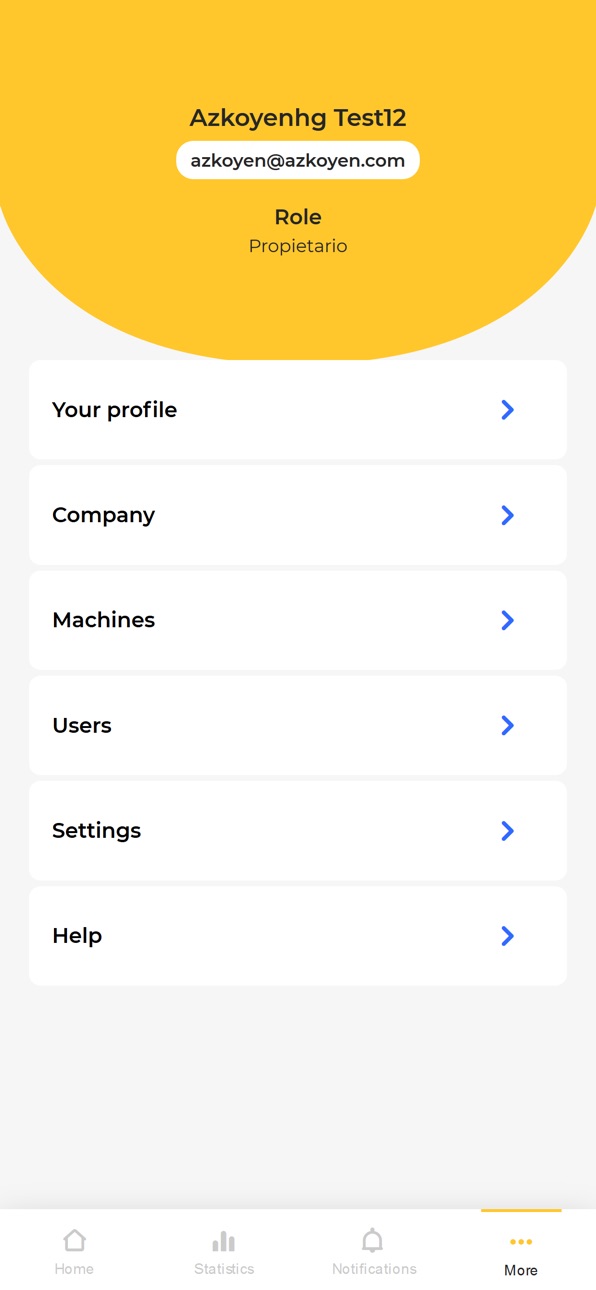Screen dimensions: 596x1290
Task: Open the Your profile menu entry
Action: 298,410
